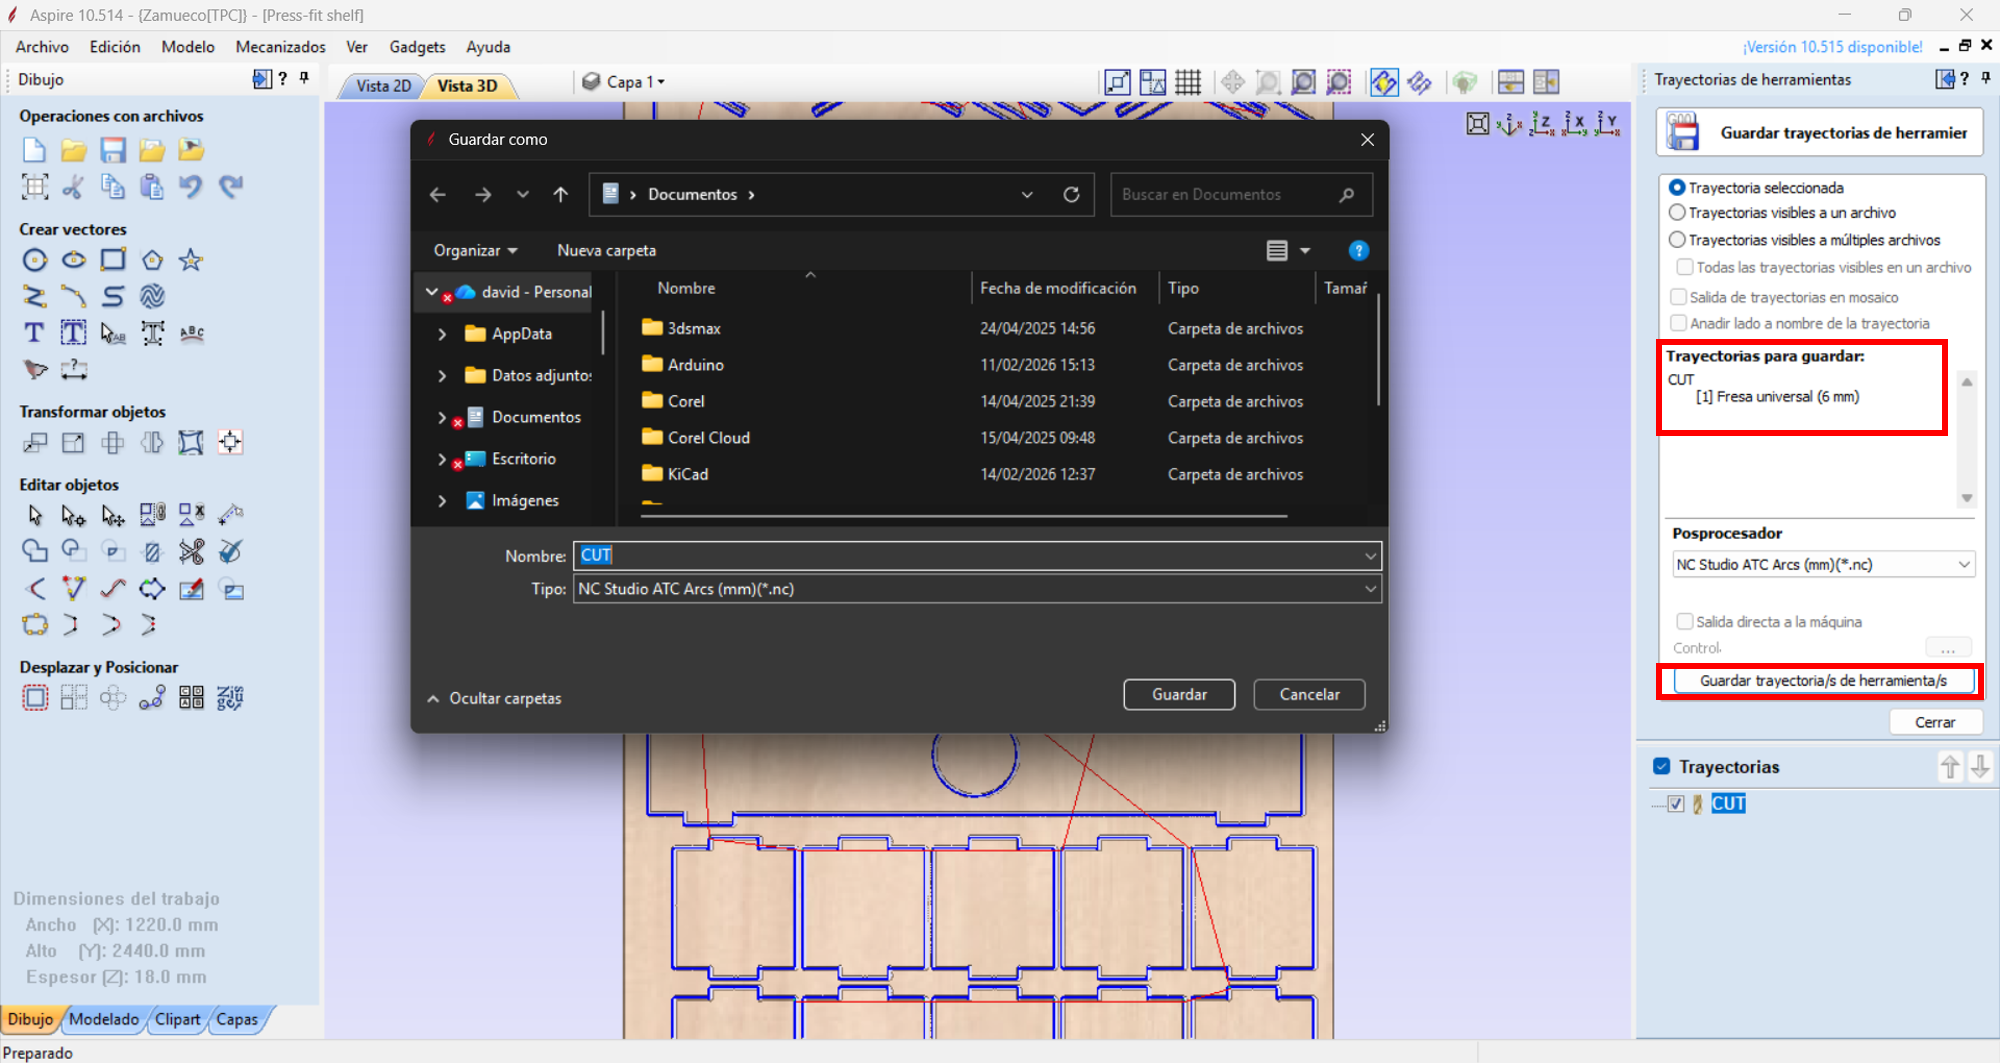Open the Organizar dropdown menu
This screenshot has height=1063, width=2000.
[475, 251]
